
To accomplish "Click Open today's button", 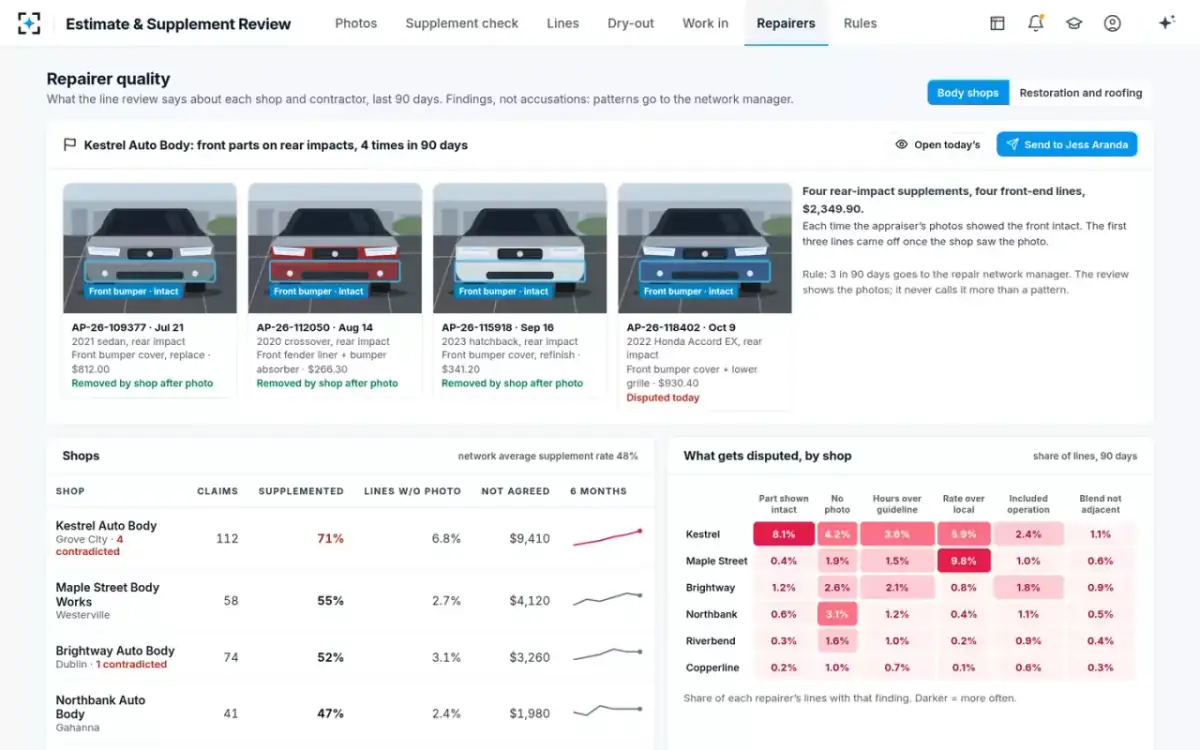I will pos(938,145).
